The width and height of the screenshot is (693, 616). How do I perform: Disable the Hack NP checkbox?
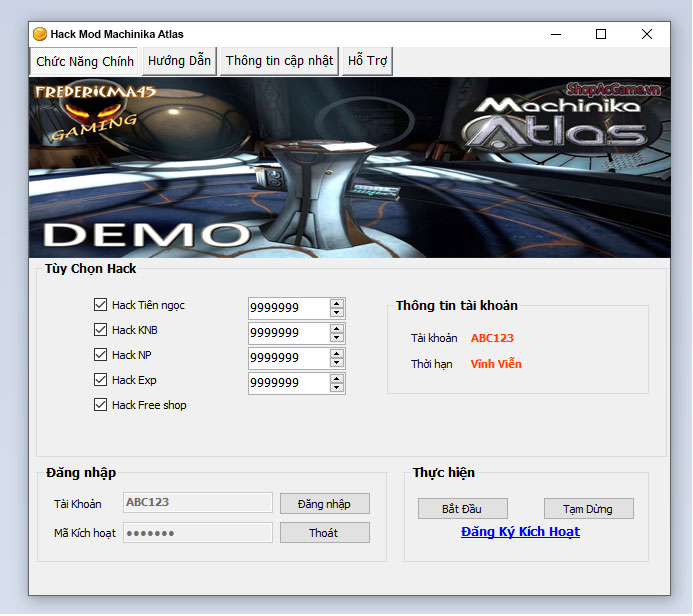[100, 355]
